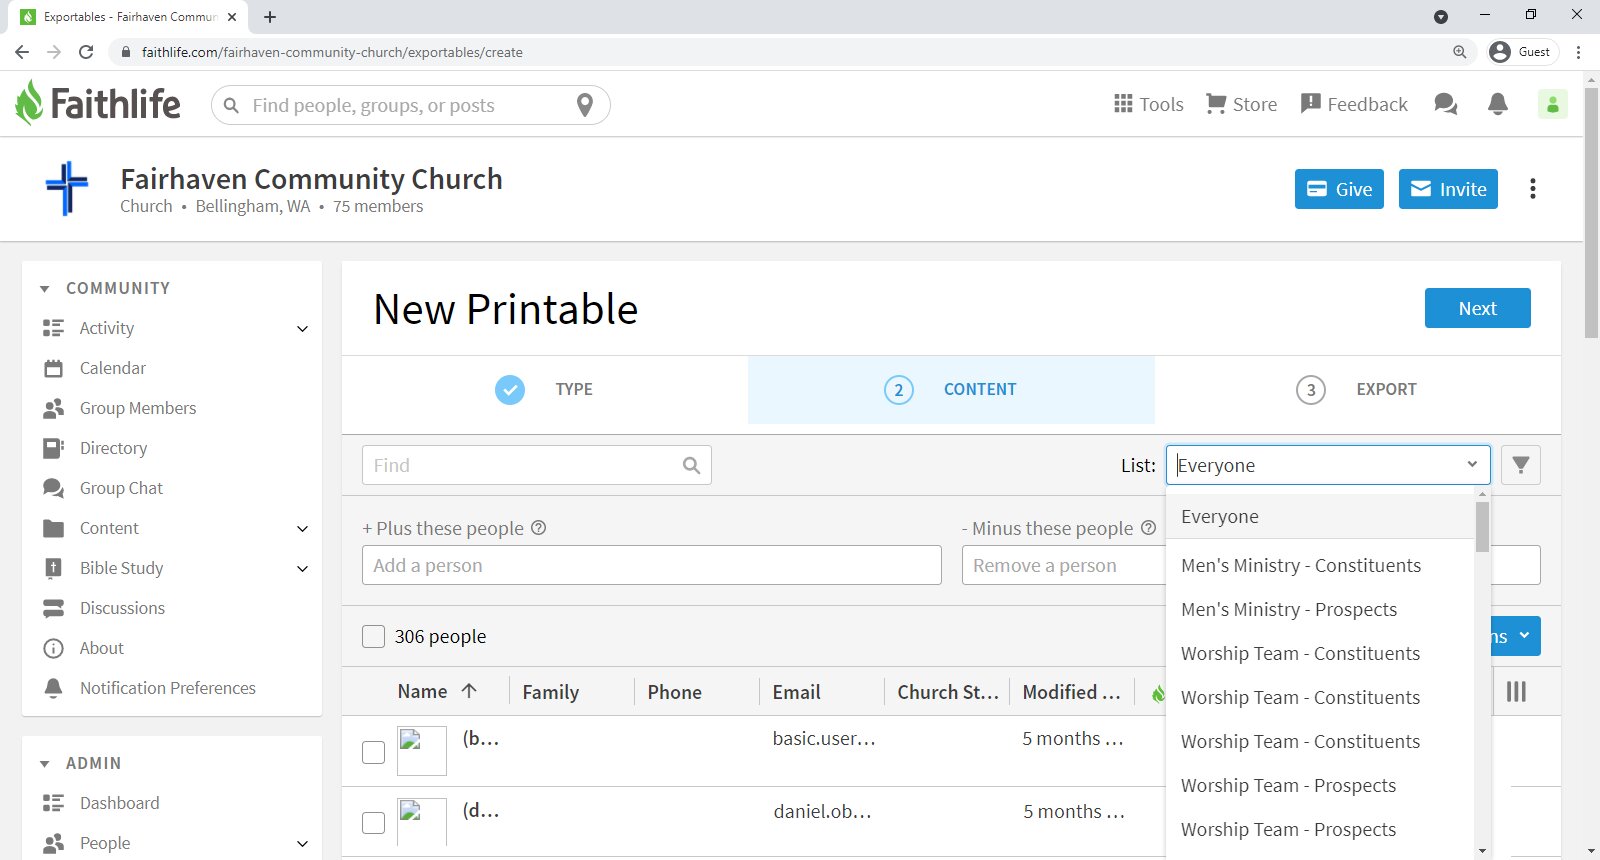1600x860 pixels.
Task: Go to the EXPORT step tab
Action: point(1358,389)
